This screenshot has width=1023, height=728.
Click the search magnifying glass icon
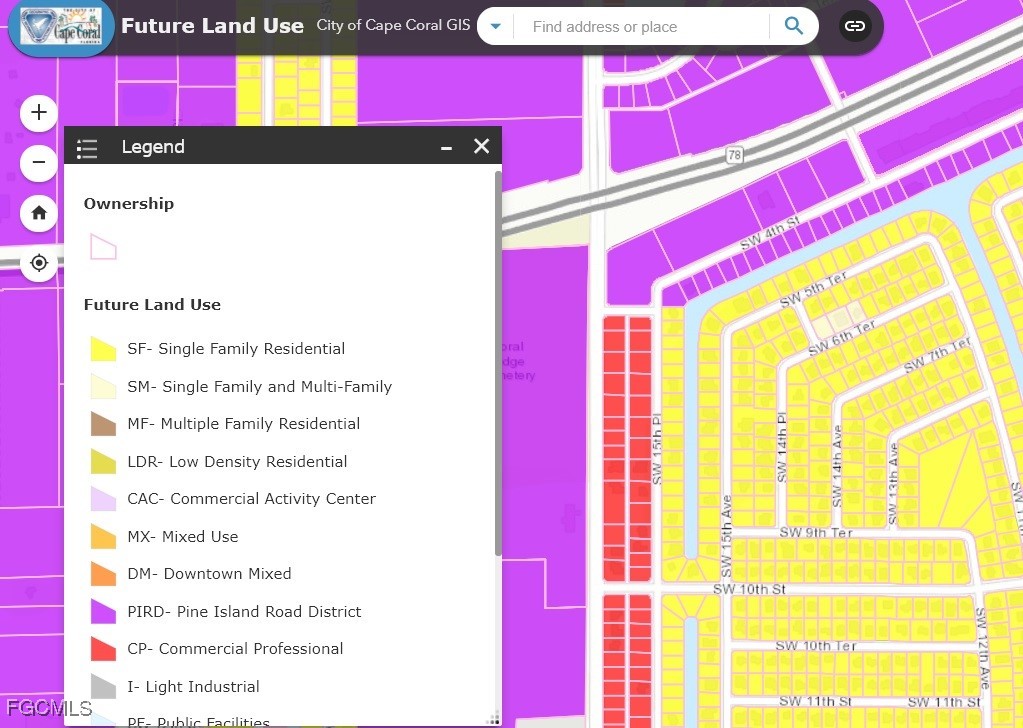point(793,27)
